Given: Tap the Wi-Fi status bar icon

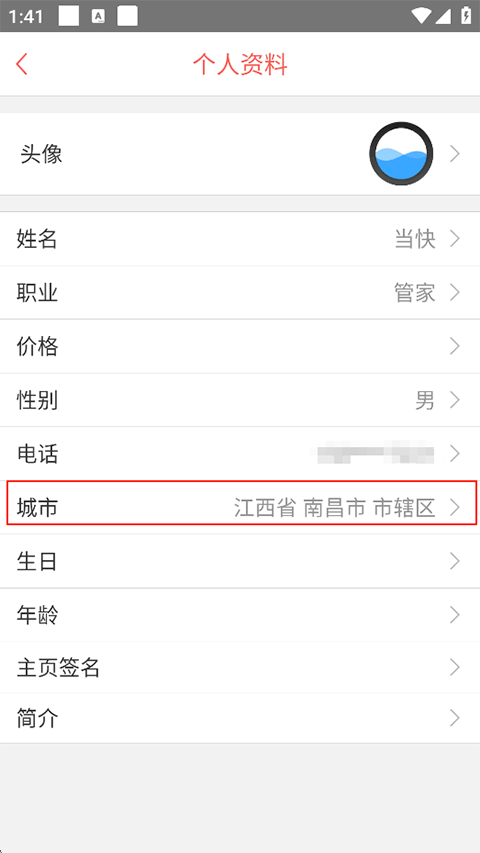Looking at the screenshot, I should click(422, 16).
